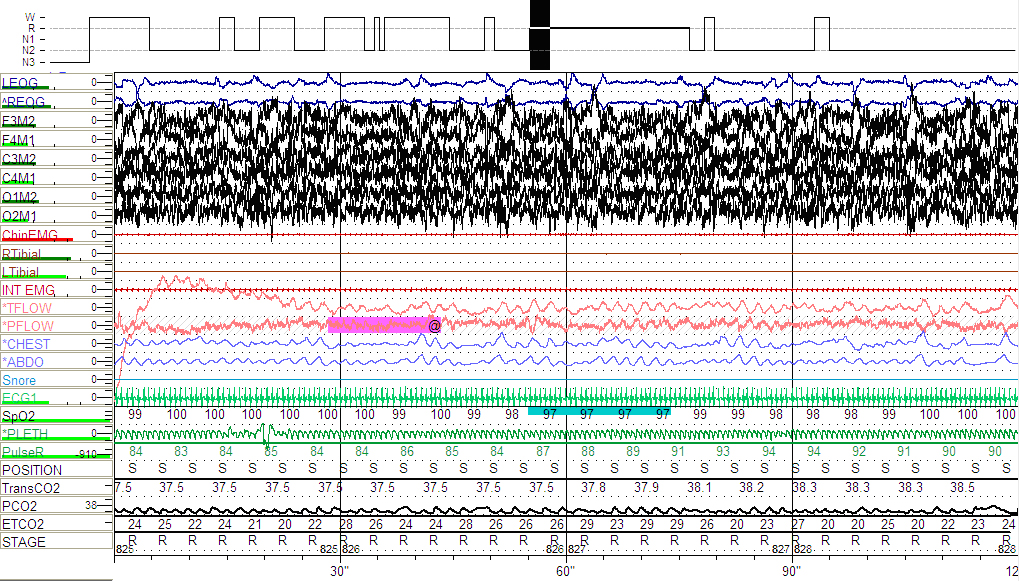
Task: Click the @ marker on the PFLOW trace
Action: pyautogui.click(x=435, y=326)
